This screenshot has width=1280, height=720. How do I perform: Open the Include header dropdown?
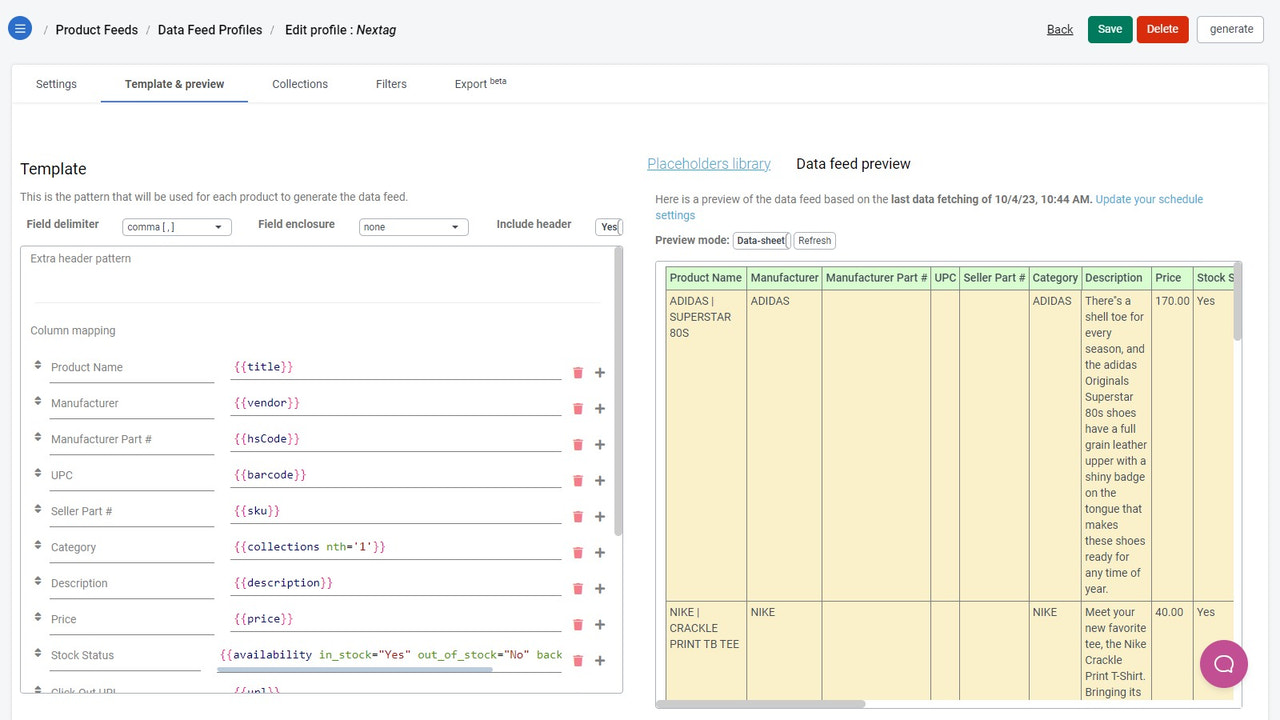point(609,227)
